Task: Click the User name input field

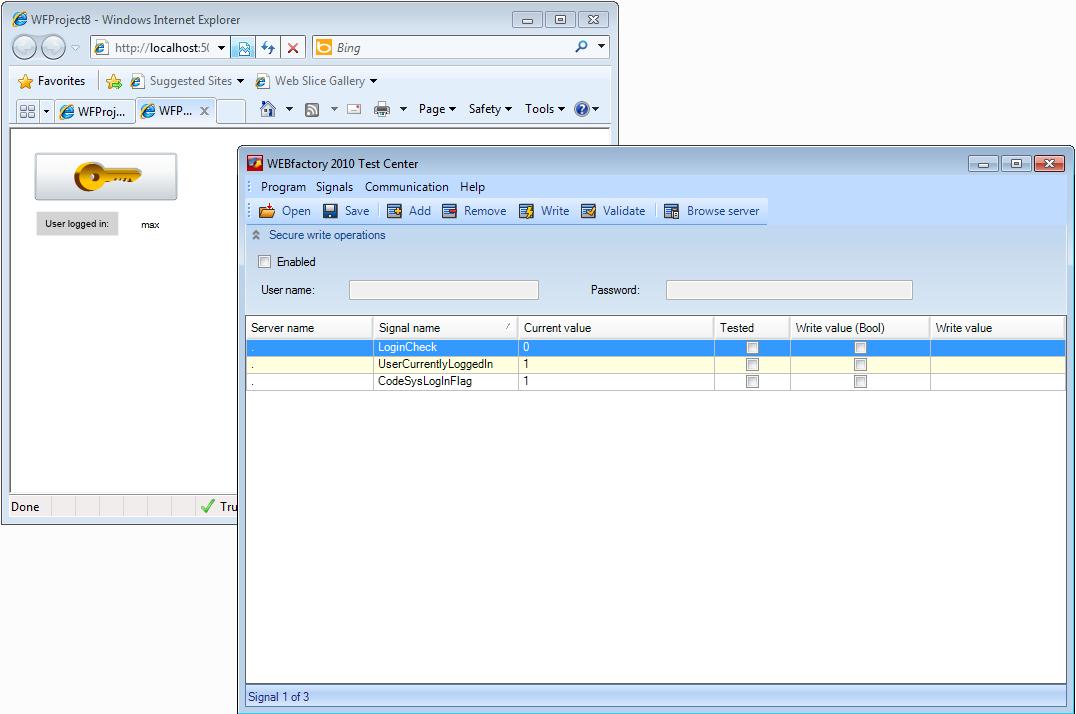Action: 443,290
